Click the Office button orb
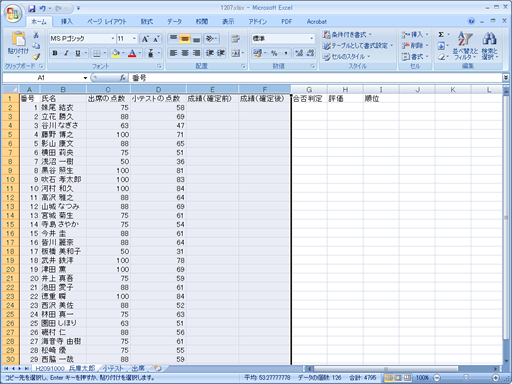The width and height of the screenshot is (512, 384). [13, 13]
